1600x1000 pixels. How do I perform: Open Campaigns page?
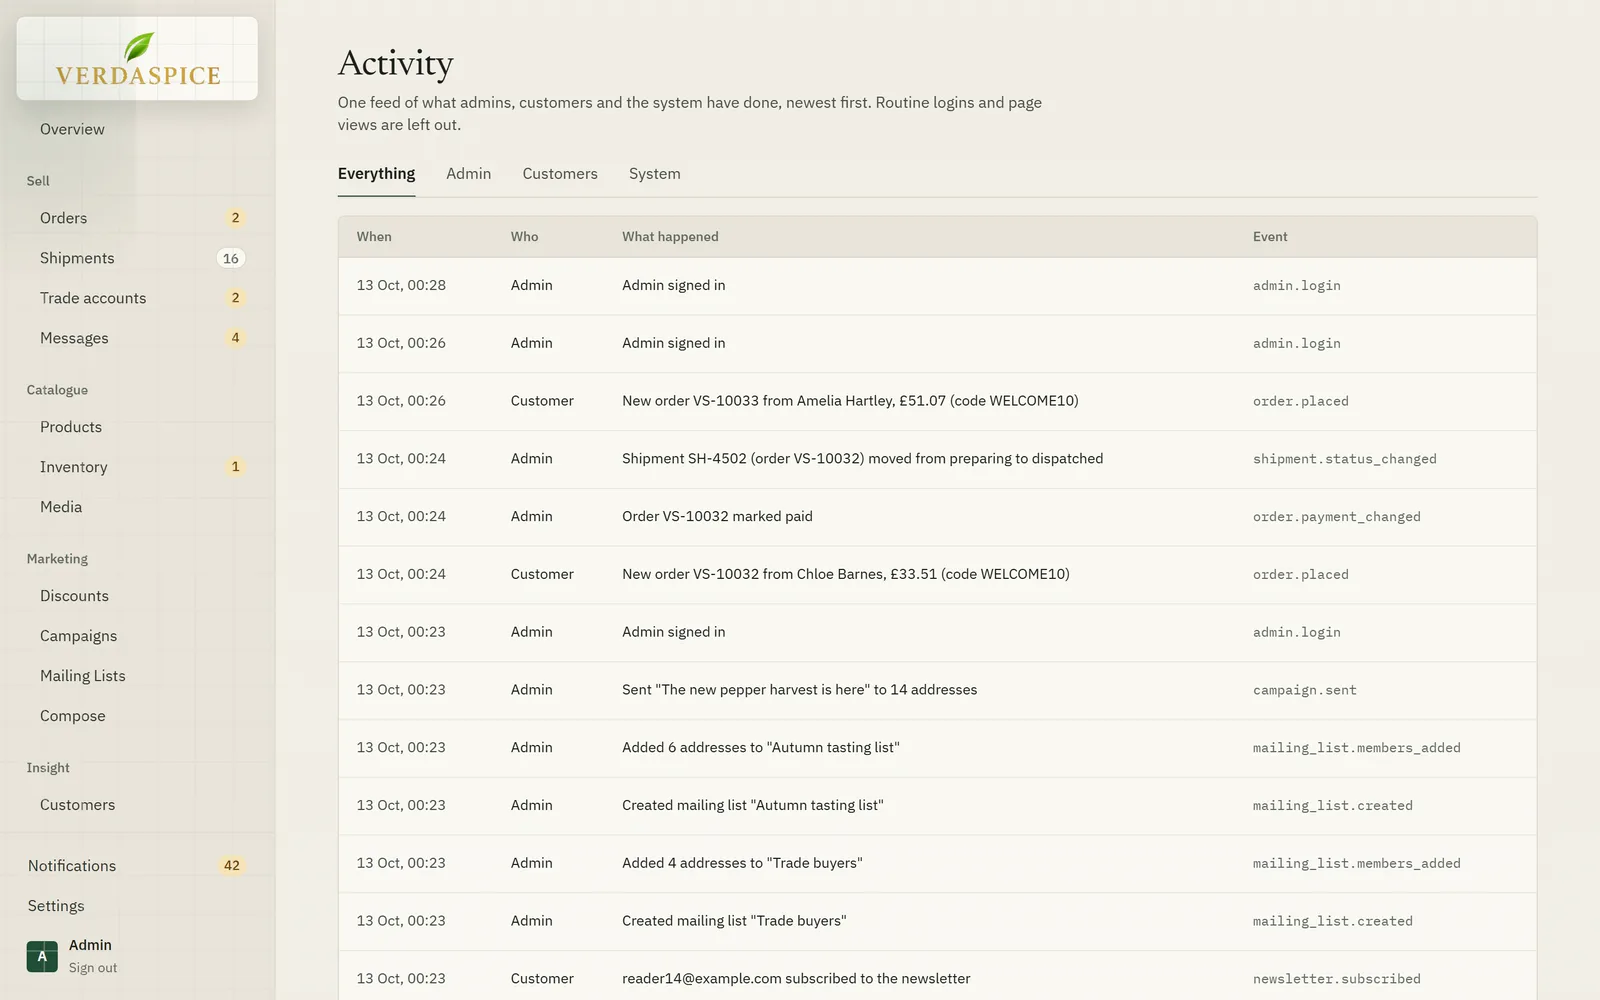pos(78,636)
